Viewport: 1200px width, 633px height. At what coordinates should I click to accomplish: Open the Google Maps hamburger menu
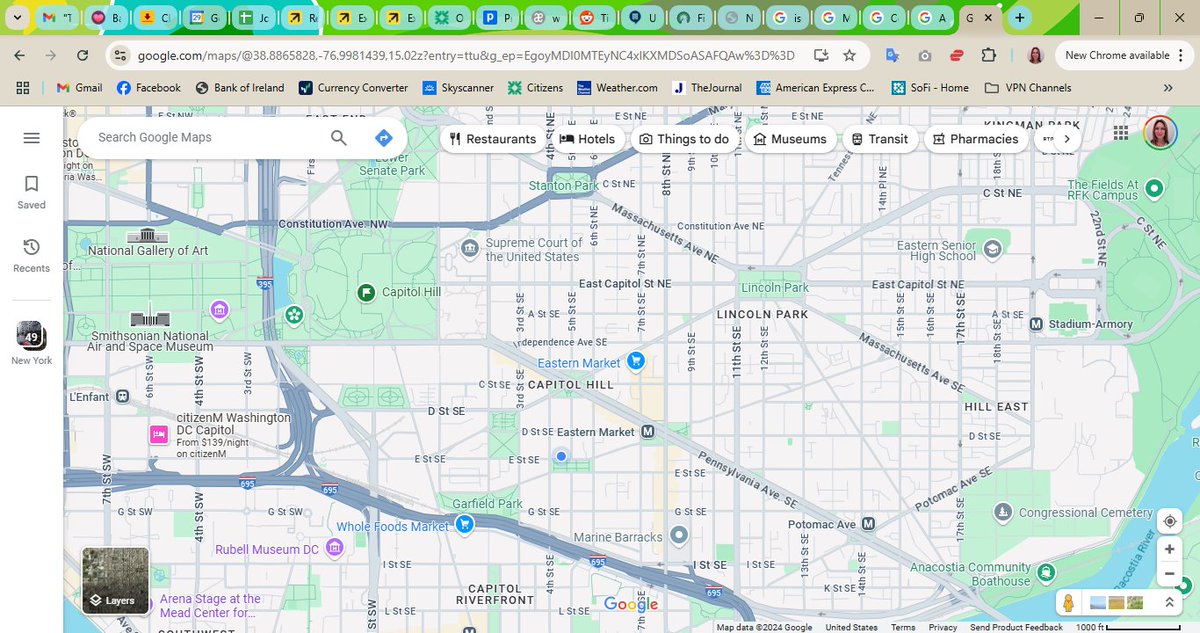31,138
